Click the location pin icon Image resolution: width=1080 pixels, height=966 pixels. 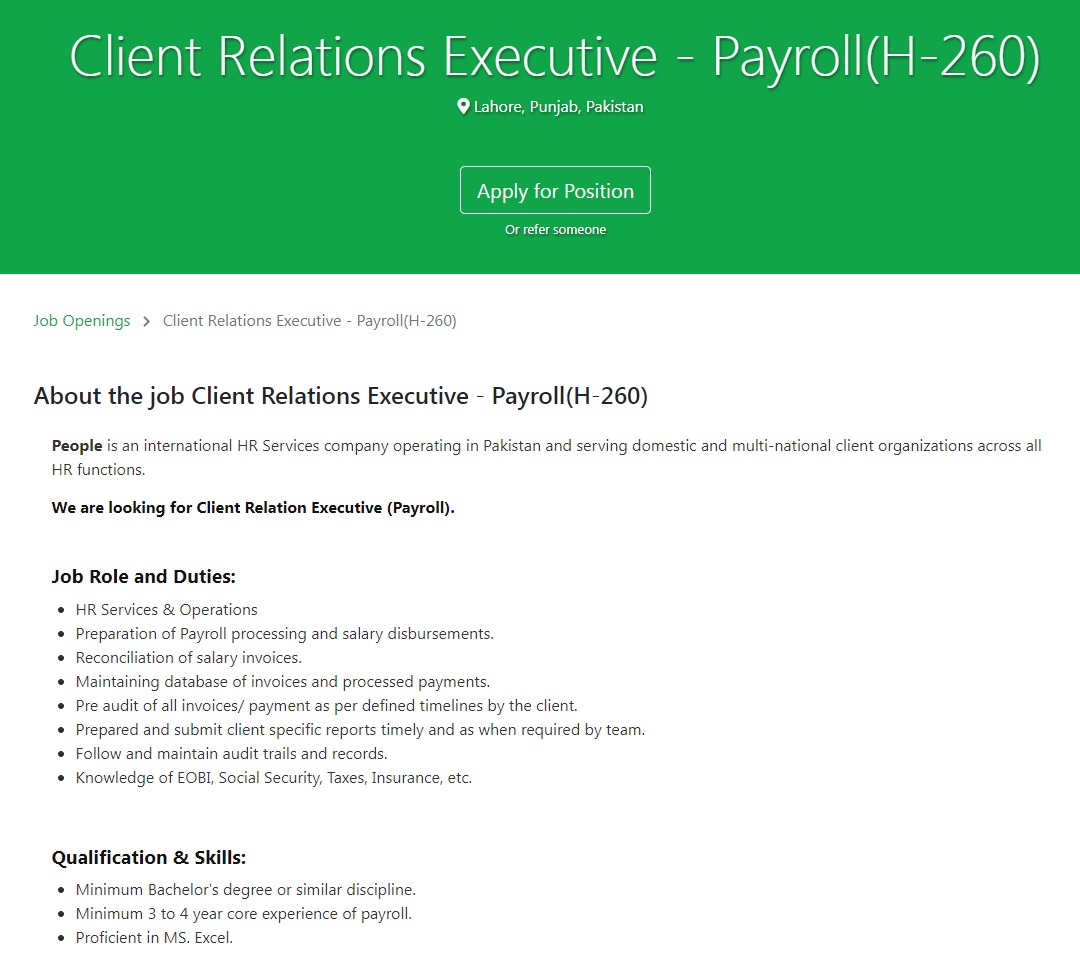463,106
